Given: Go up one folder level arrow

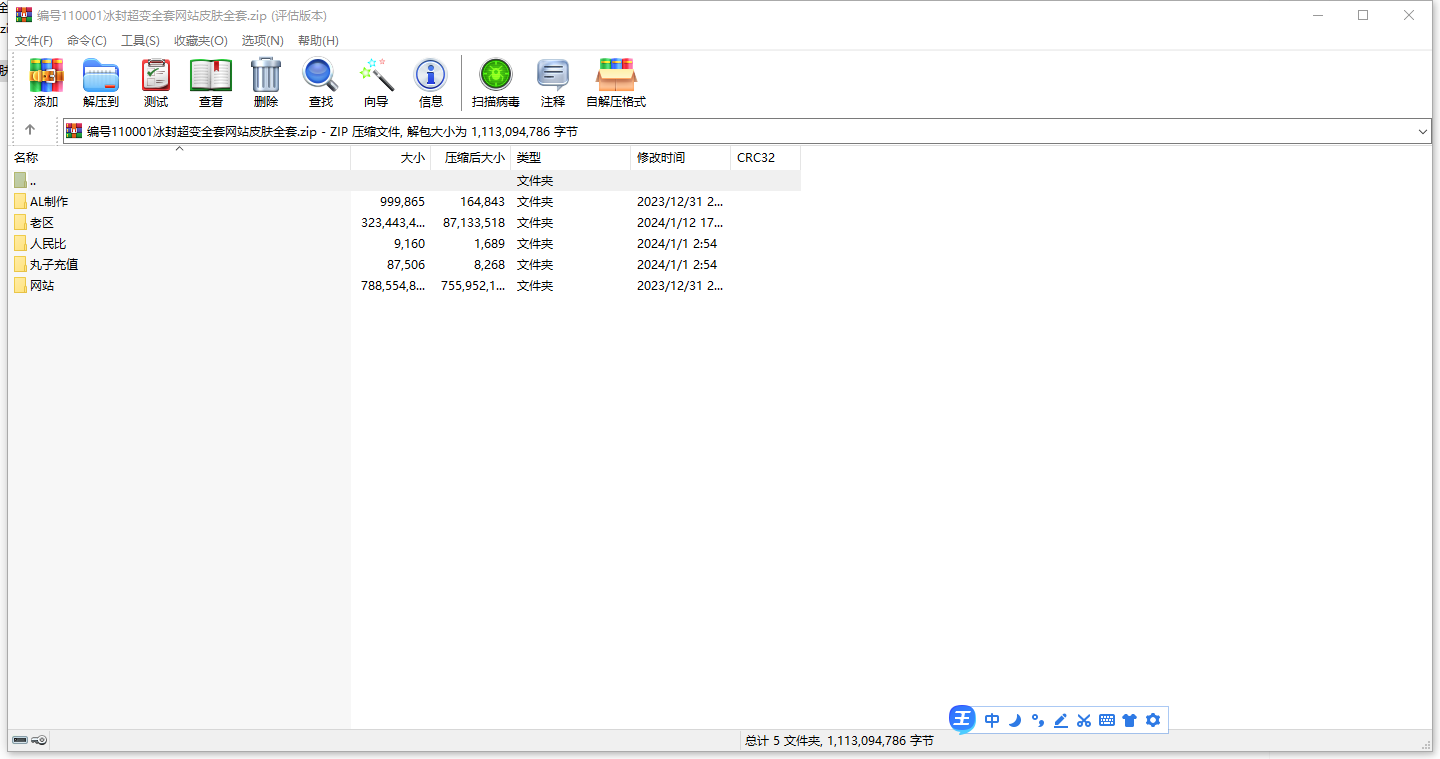Looking at the screenshot, I should (30, 130).
